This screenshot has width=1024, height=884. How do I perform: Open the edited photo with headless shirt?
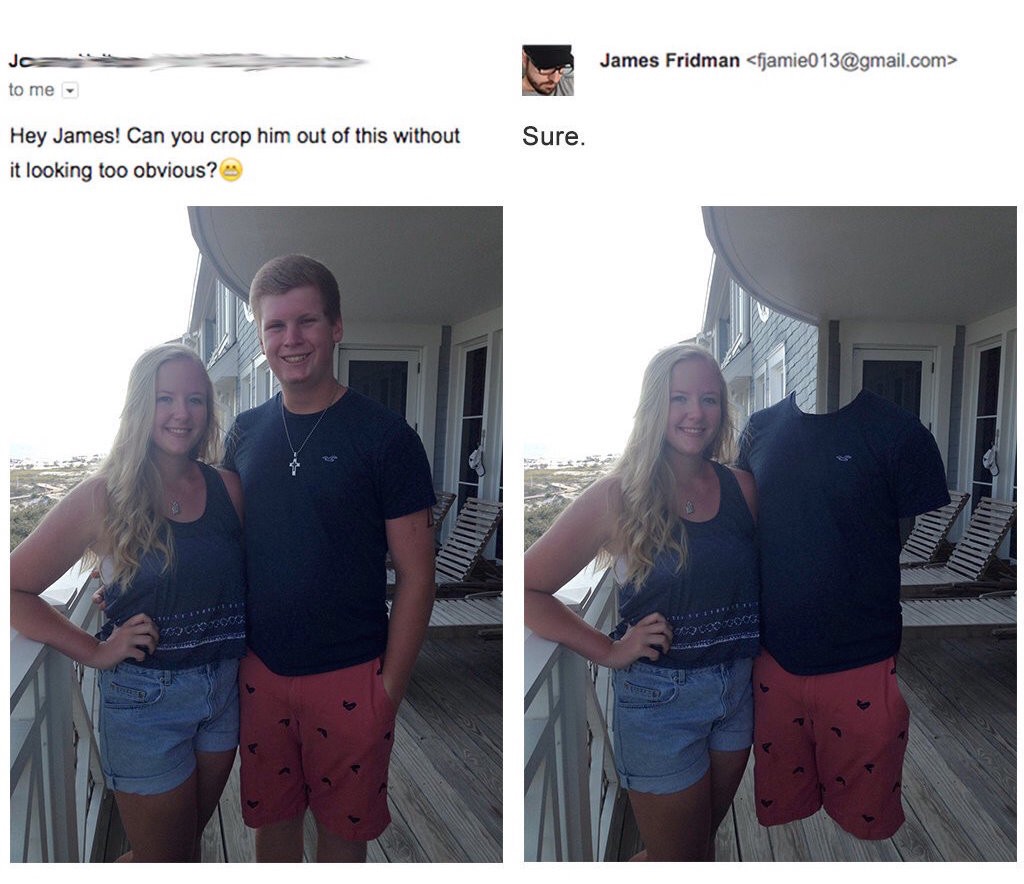tap(770, 534)
